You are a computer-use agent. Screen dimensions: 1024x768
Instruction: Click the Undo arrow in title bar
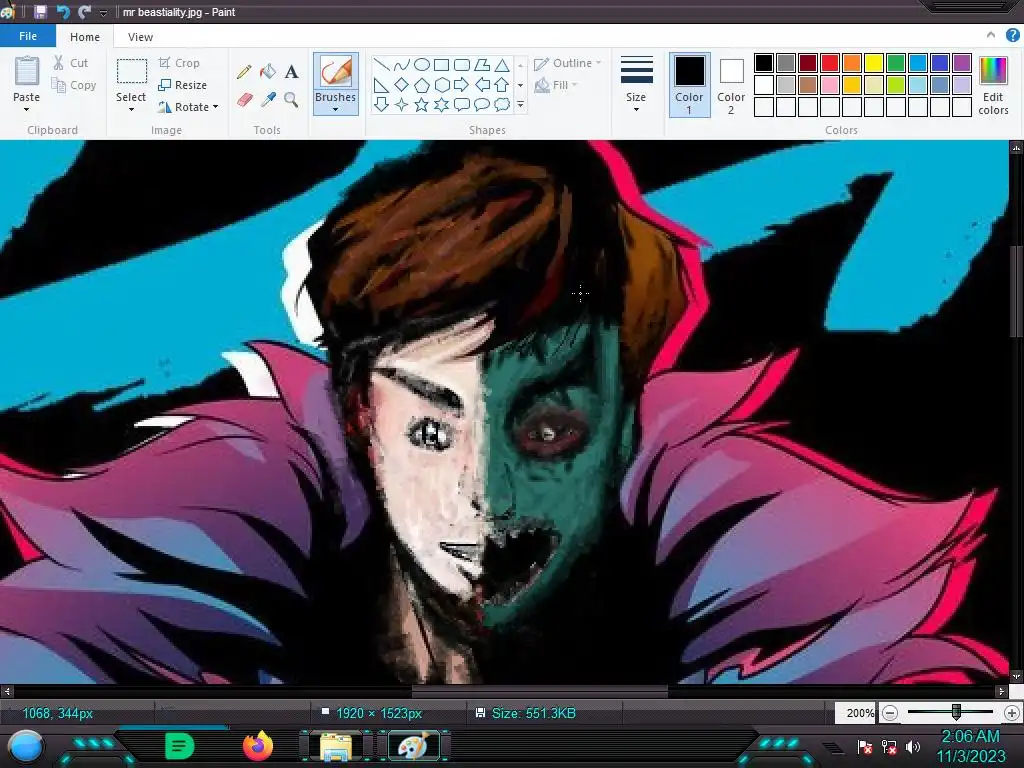[x=63, y=12]
